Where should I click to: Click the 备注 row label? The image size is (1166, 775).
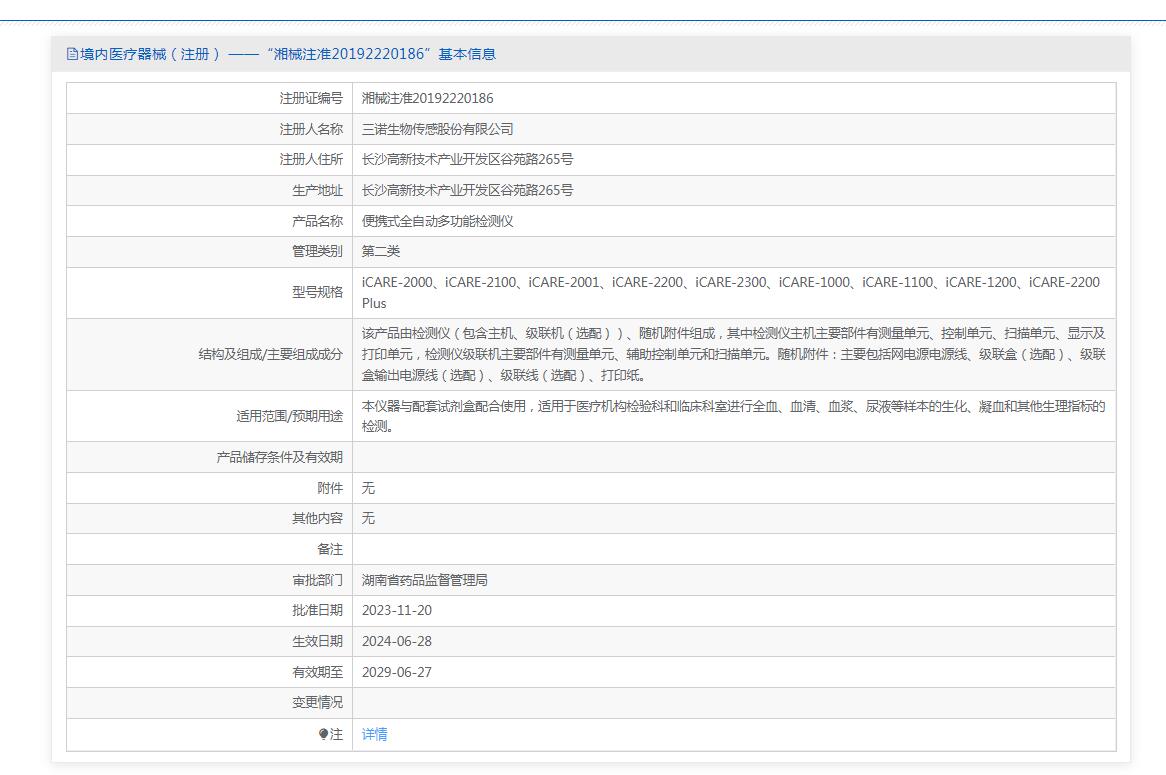tap(329, 549)
